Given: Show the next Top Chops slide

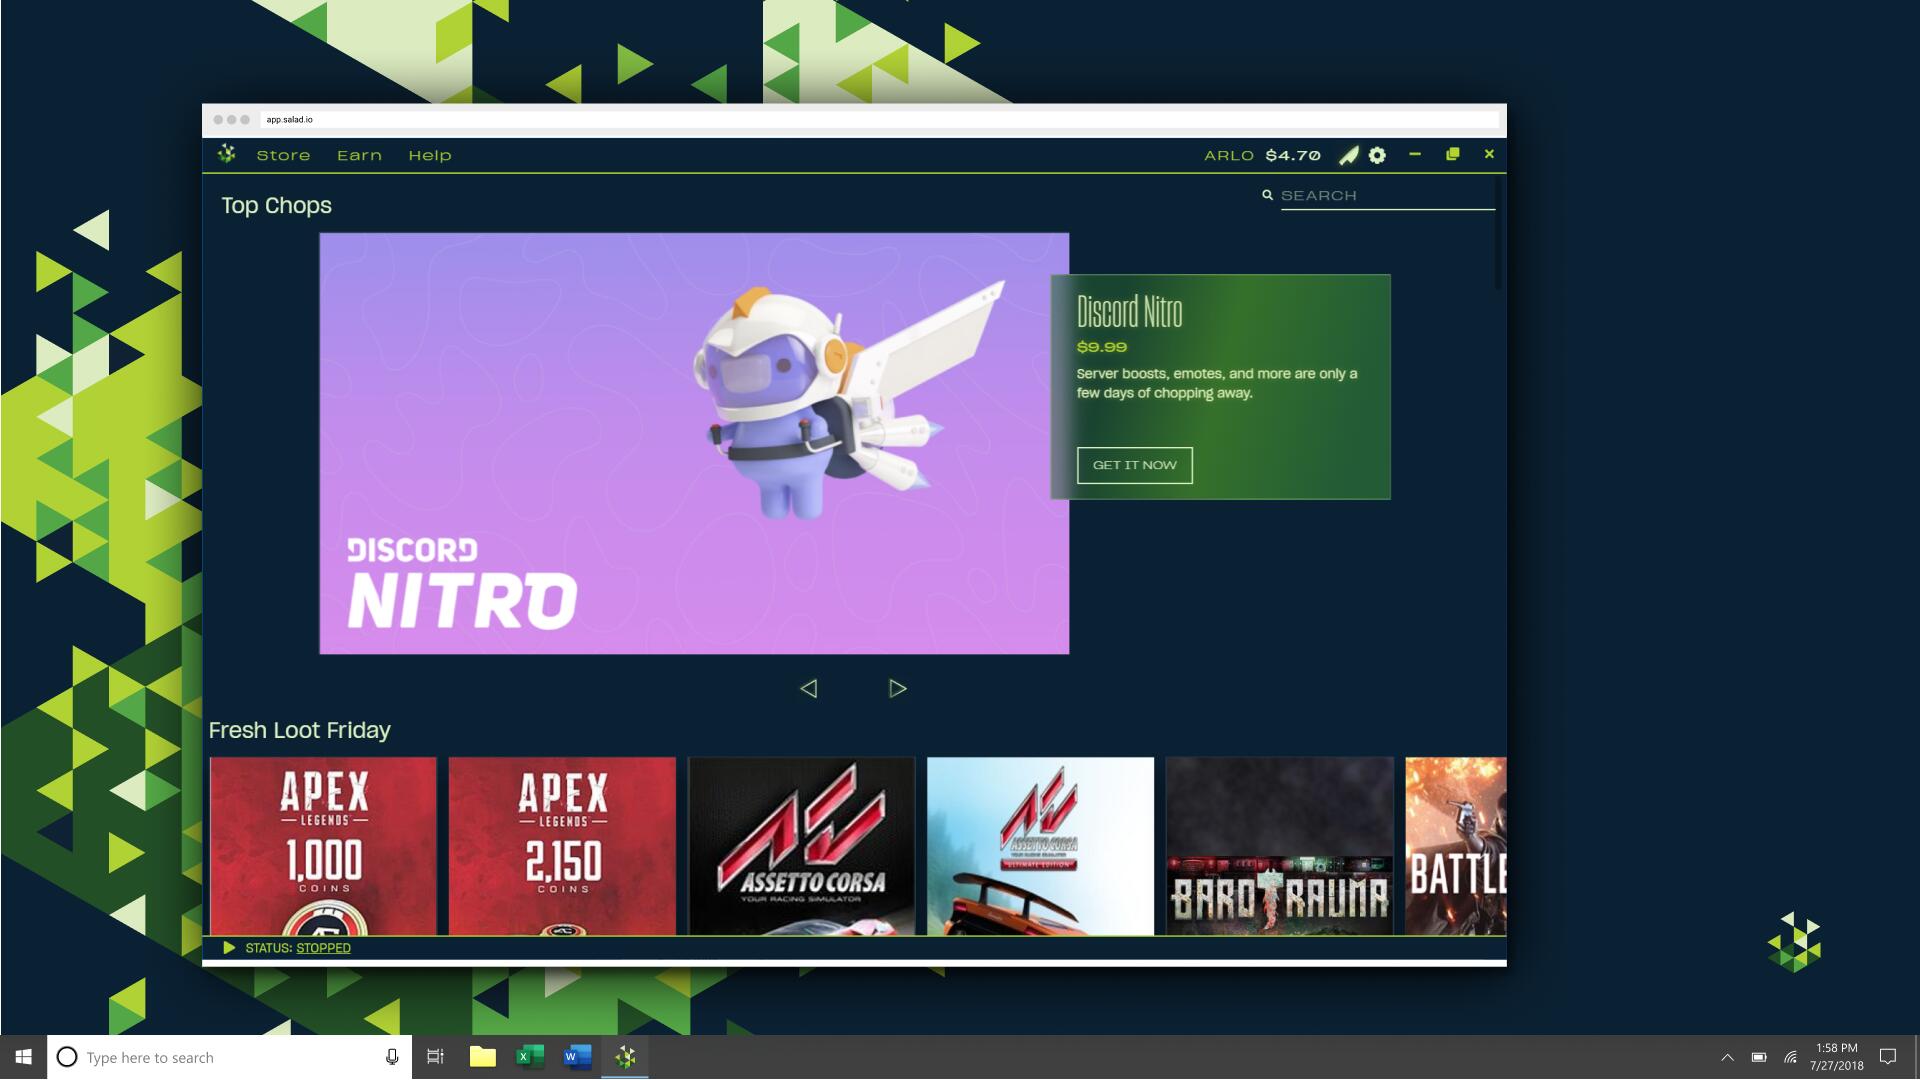Looking at the screenshot, I should point(897,688).
